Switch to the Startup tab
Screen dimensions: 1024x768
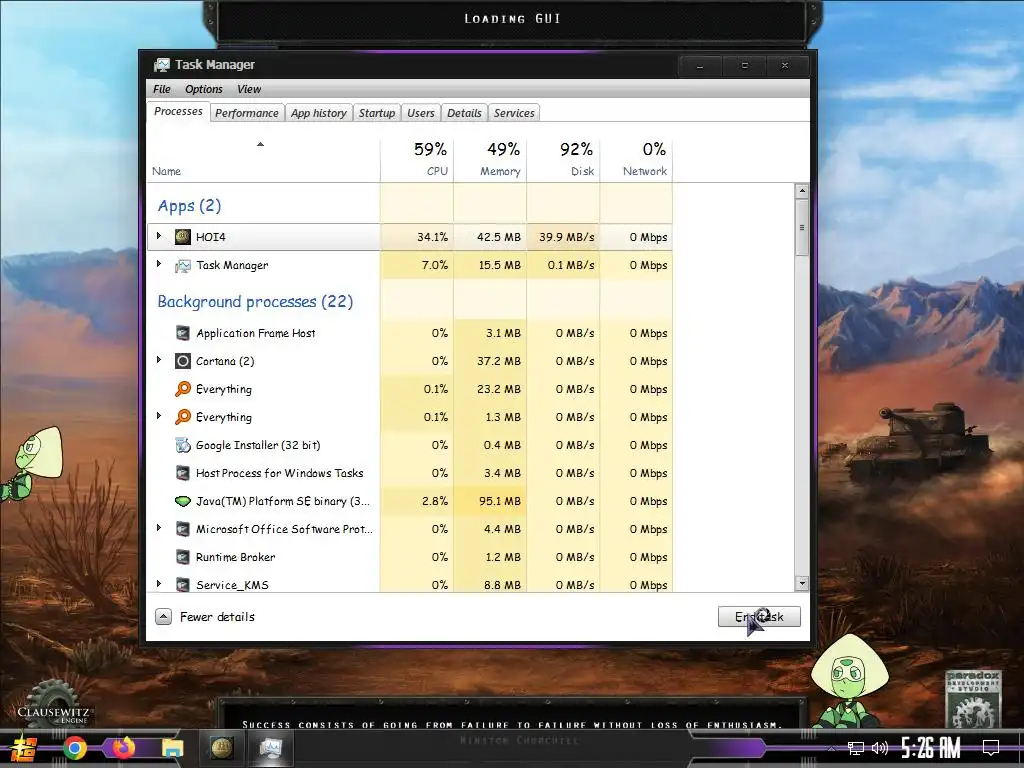coord(377,113)
